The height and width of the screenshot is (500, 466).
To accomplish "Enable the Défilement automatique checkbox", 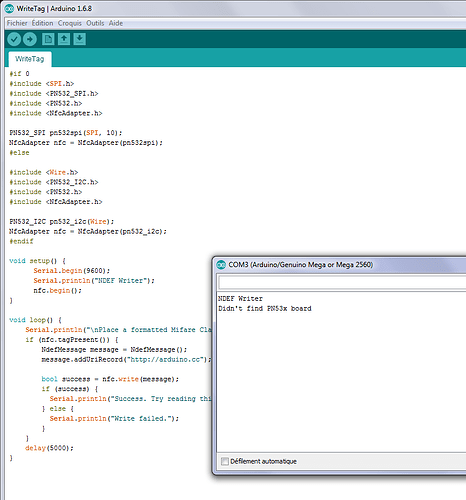I will click(x=225, y=461).
